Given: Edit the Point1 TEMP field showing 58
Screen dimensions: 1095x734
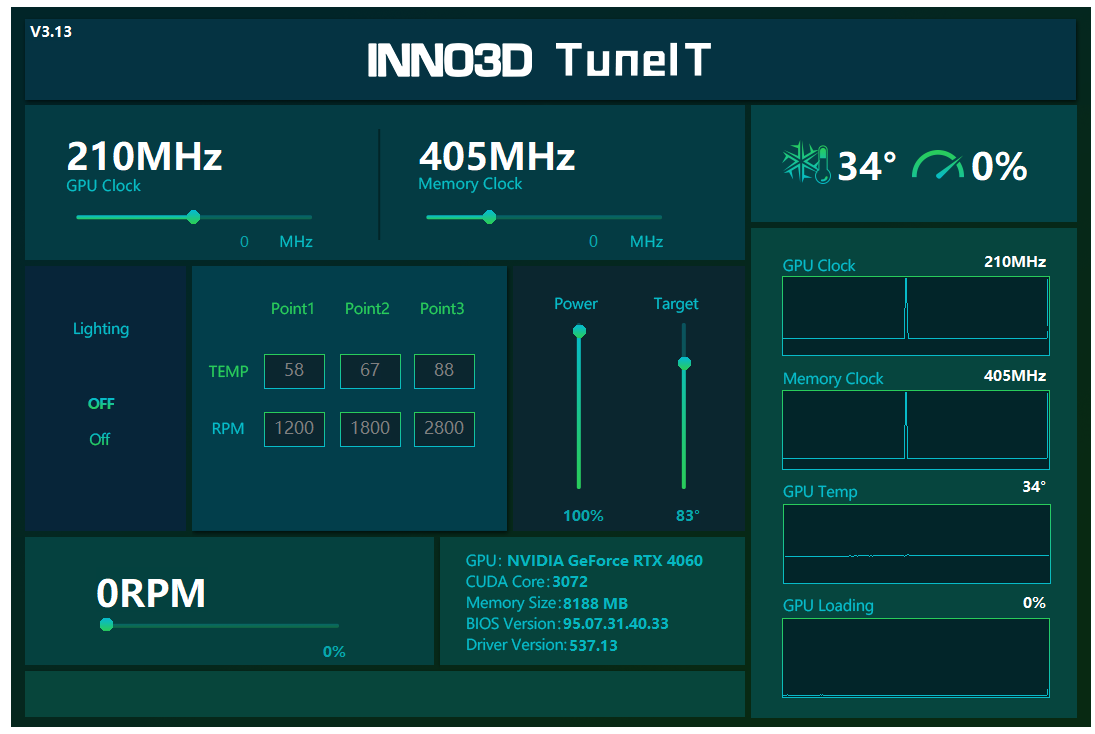Looking at the screenshot, I should (x=294, y=371).
